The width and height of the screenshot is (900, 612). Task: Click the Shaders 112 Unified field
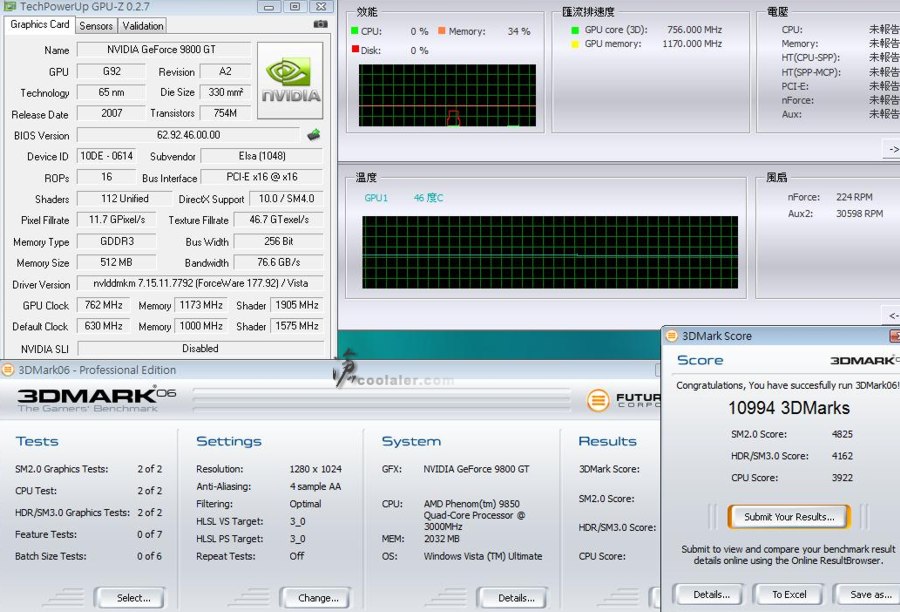click(x=125, y=199)
